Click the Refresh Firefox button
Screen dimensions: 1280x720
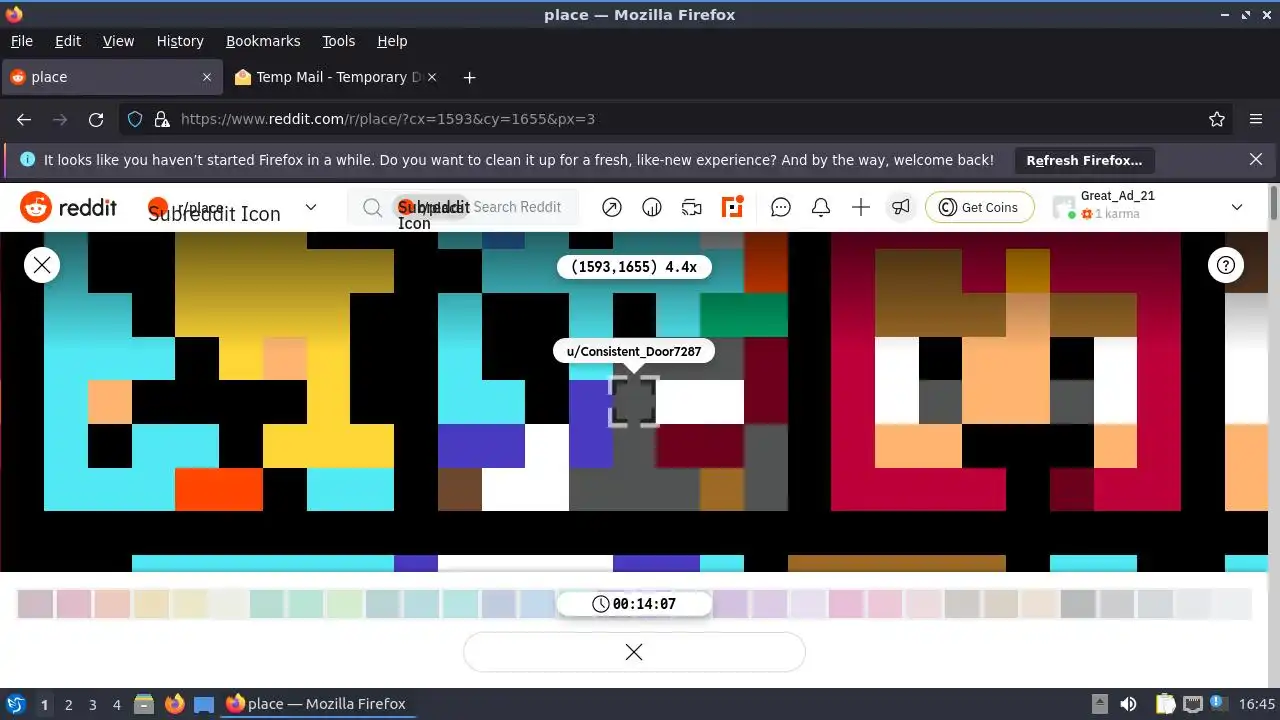1084,160
